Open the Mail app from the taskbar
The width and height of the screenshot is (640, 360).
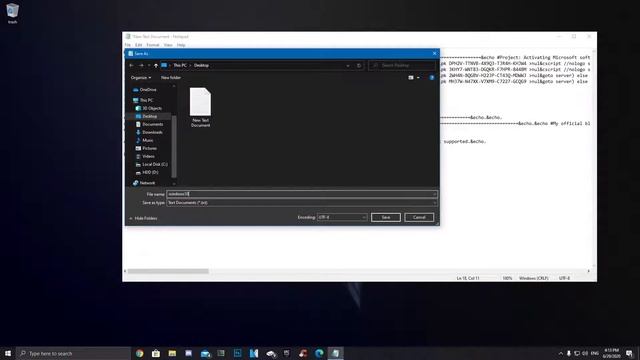coord(205,353)
